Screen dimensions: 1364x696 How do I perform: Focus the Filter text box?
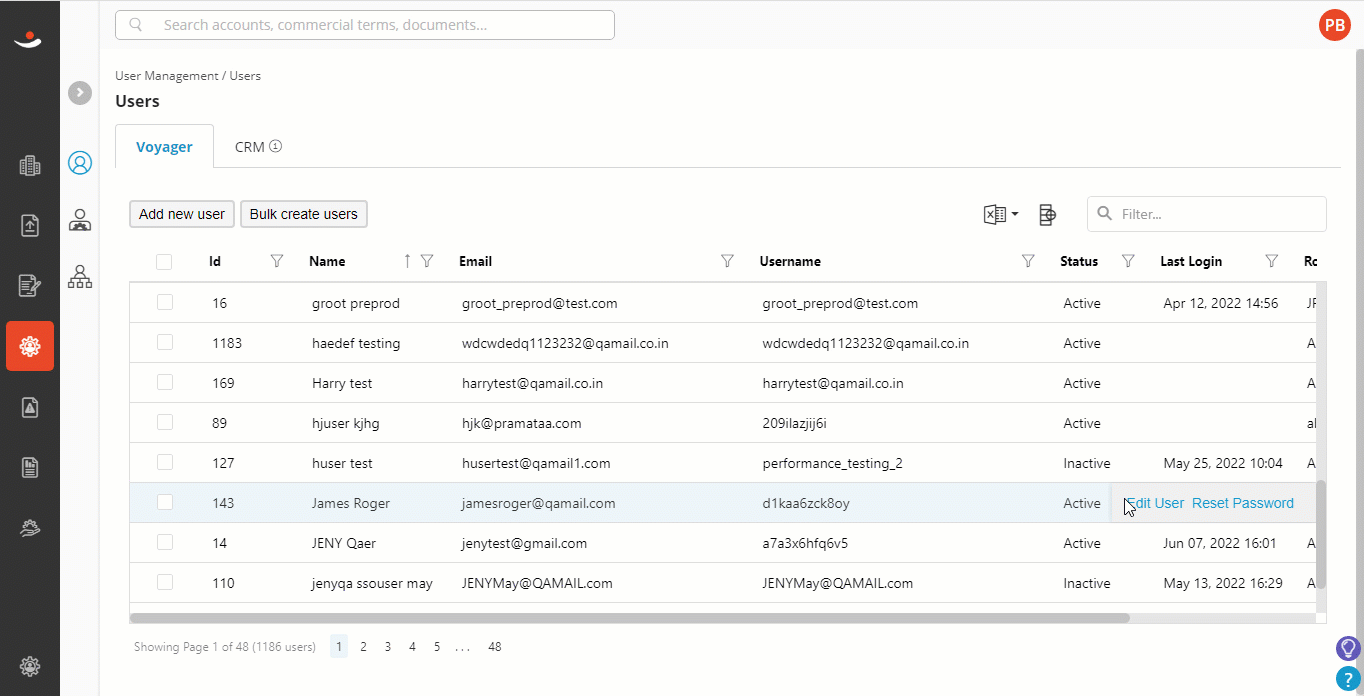point(1207,214)
